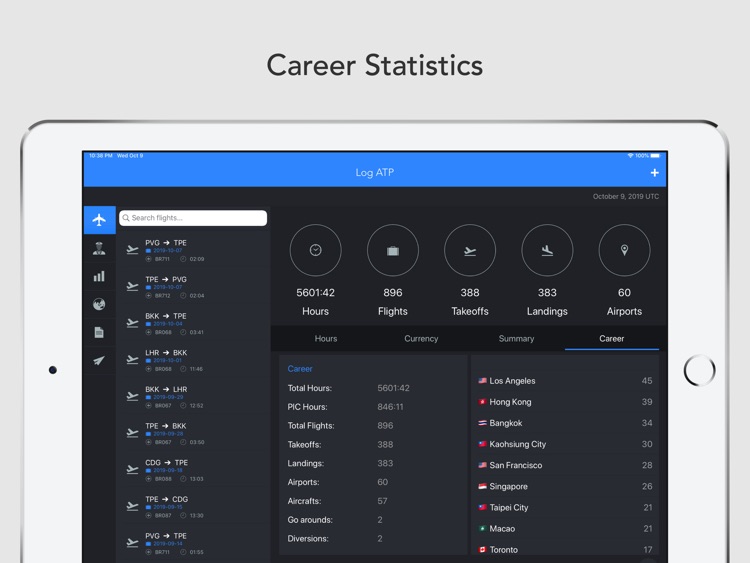Viewport: 750px width, 563px height.
Task: Click the battery indicator in status bar
Action: click(655, 155)
